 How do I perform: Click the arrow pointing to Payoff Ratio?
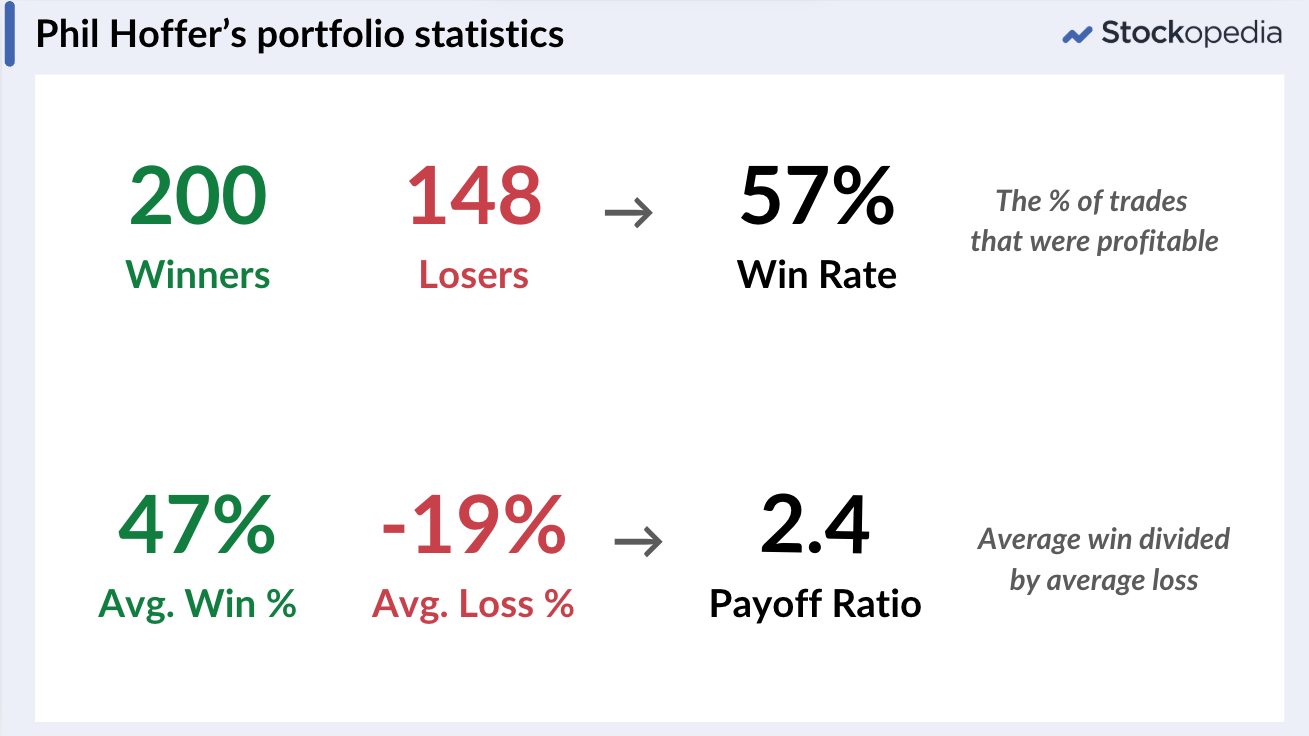pos(638,542)
